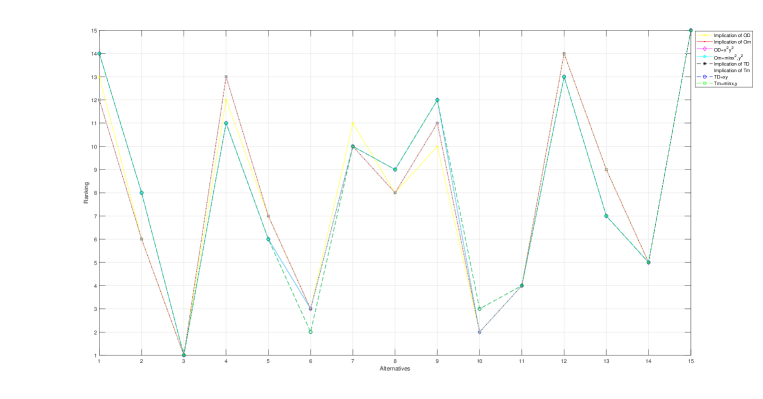Image resolution: width=763 pixels, height=399 pixels.
Task: Click the black dashed Implication of TD marker
Action: pyautogui.click(x=704, y=64)
